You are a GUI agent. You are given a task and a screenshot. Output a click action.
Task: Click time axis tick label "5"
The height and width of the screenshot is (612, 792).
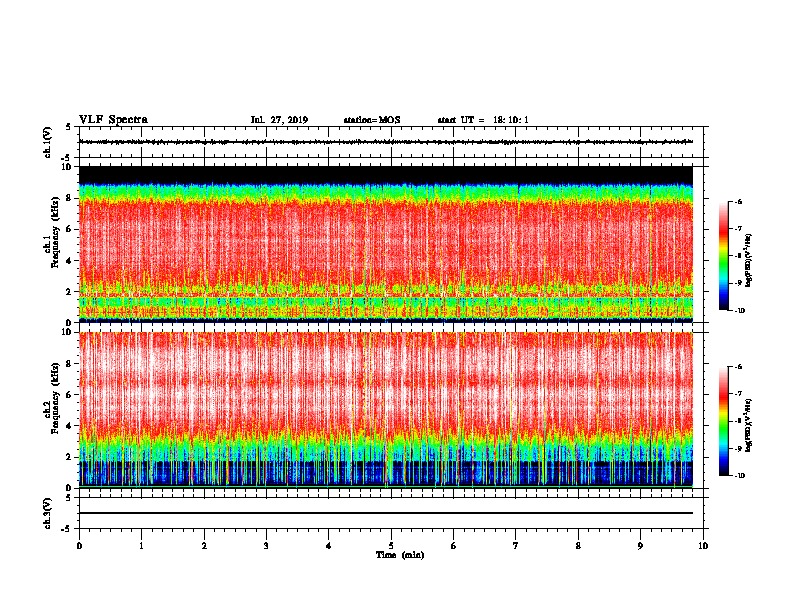click(x=391, y=546)
